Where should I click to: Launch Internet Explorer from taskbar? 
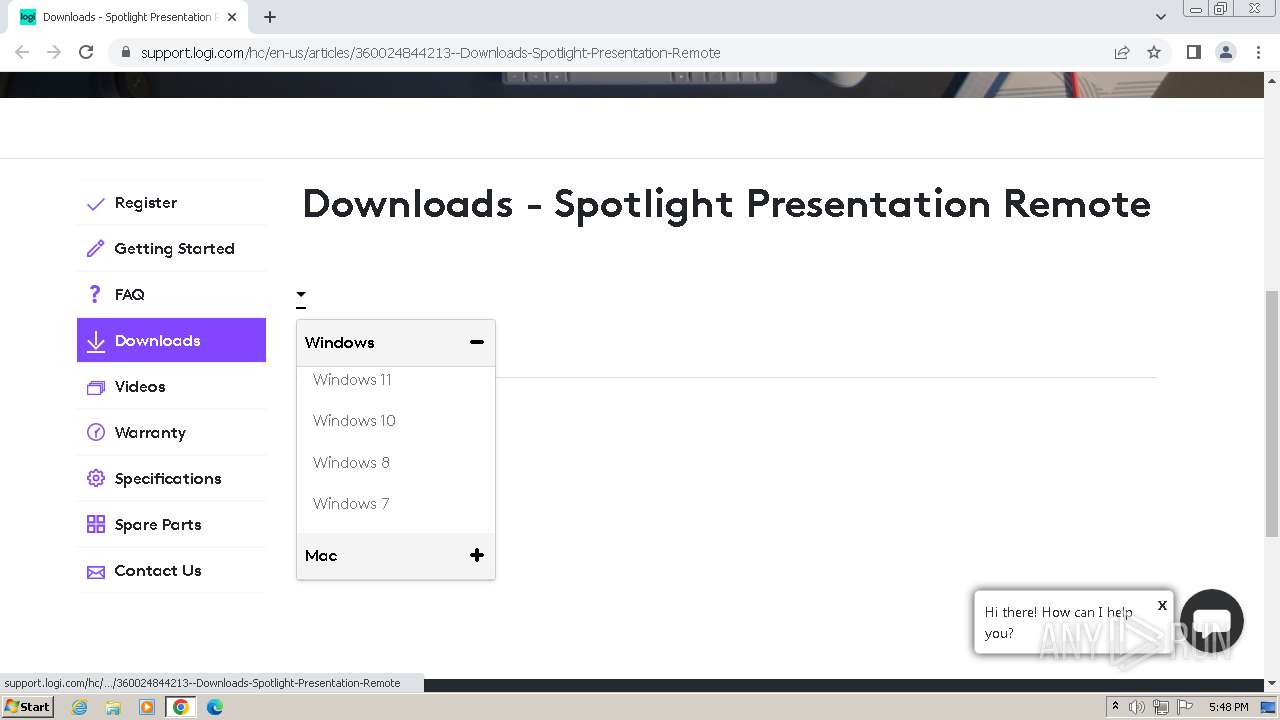pos(80,707)
